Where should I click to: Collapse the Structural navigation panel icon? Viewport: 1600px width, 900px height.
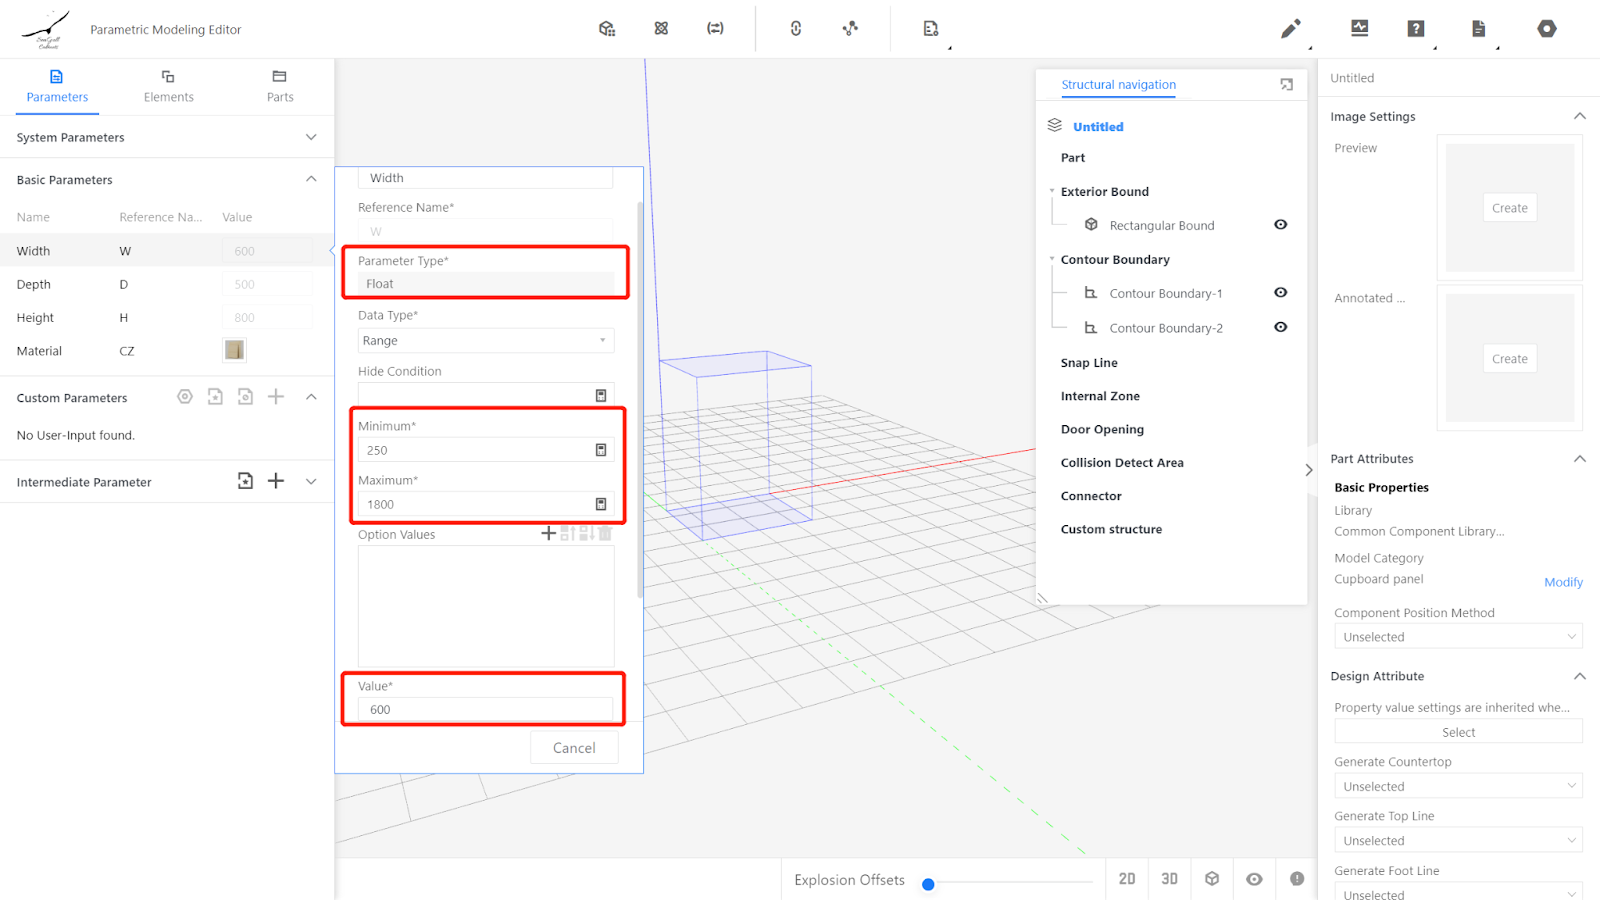[1286, 85]
